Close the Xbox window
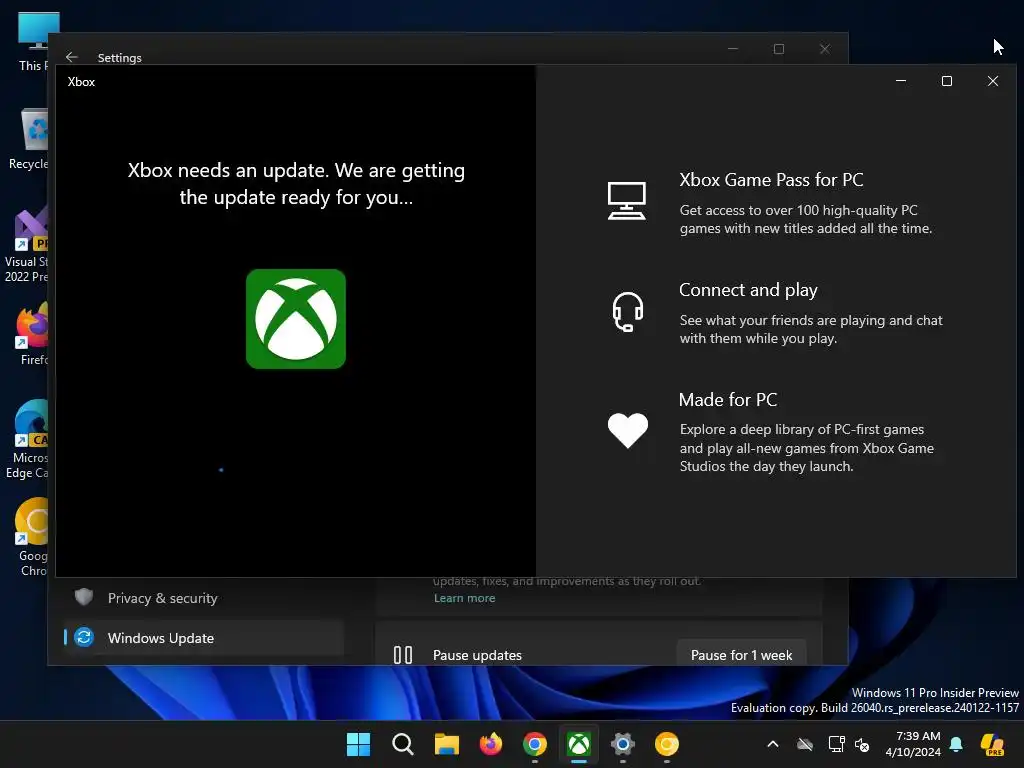Viewport: 1024px width, 768px height. coord(993,81)
